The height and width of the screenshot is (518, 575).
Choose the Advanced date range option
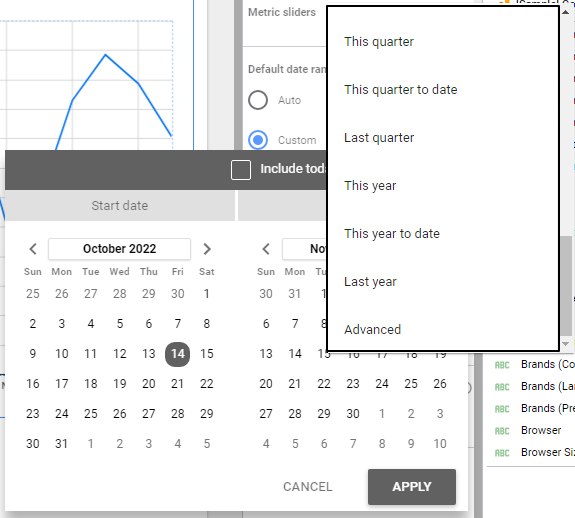(x=372, y=330)
